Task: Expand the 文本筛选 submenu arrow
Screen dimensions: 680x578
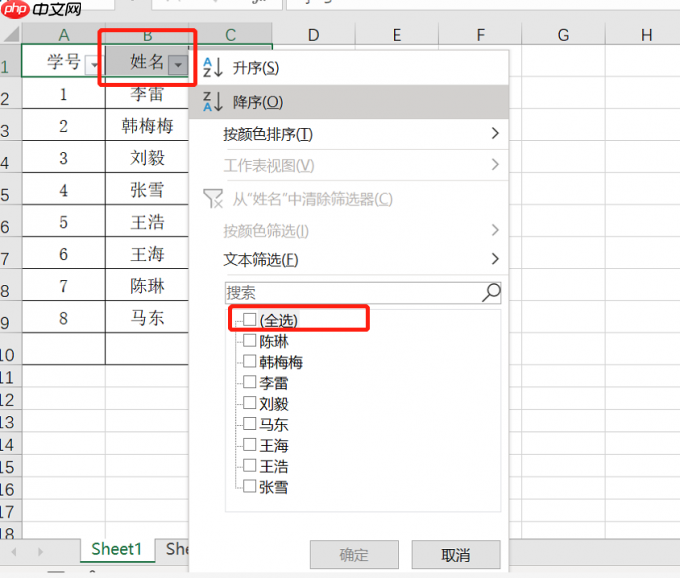Action: click(495, 259)
